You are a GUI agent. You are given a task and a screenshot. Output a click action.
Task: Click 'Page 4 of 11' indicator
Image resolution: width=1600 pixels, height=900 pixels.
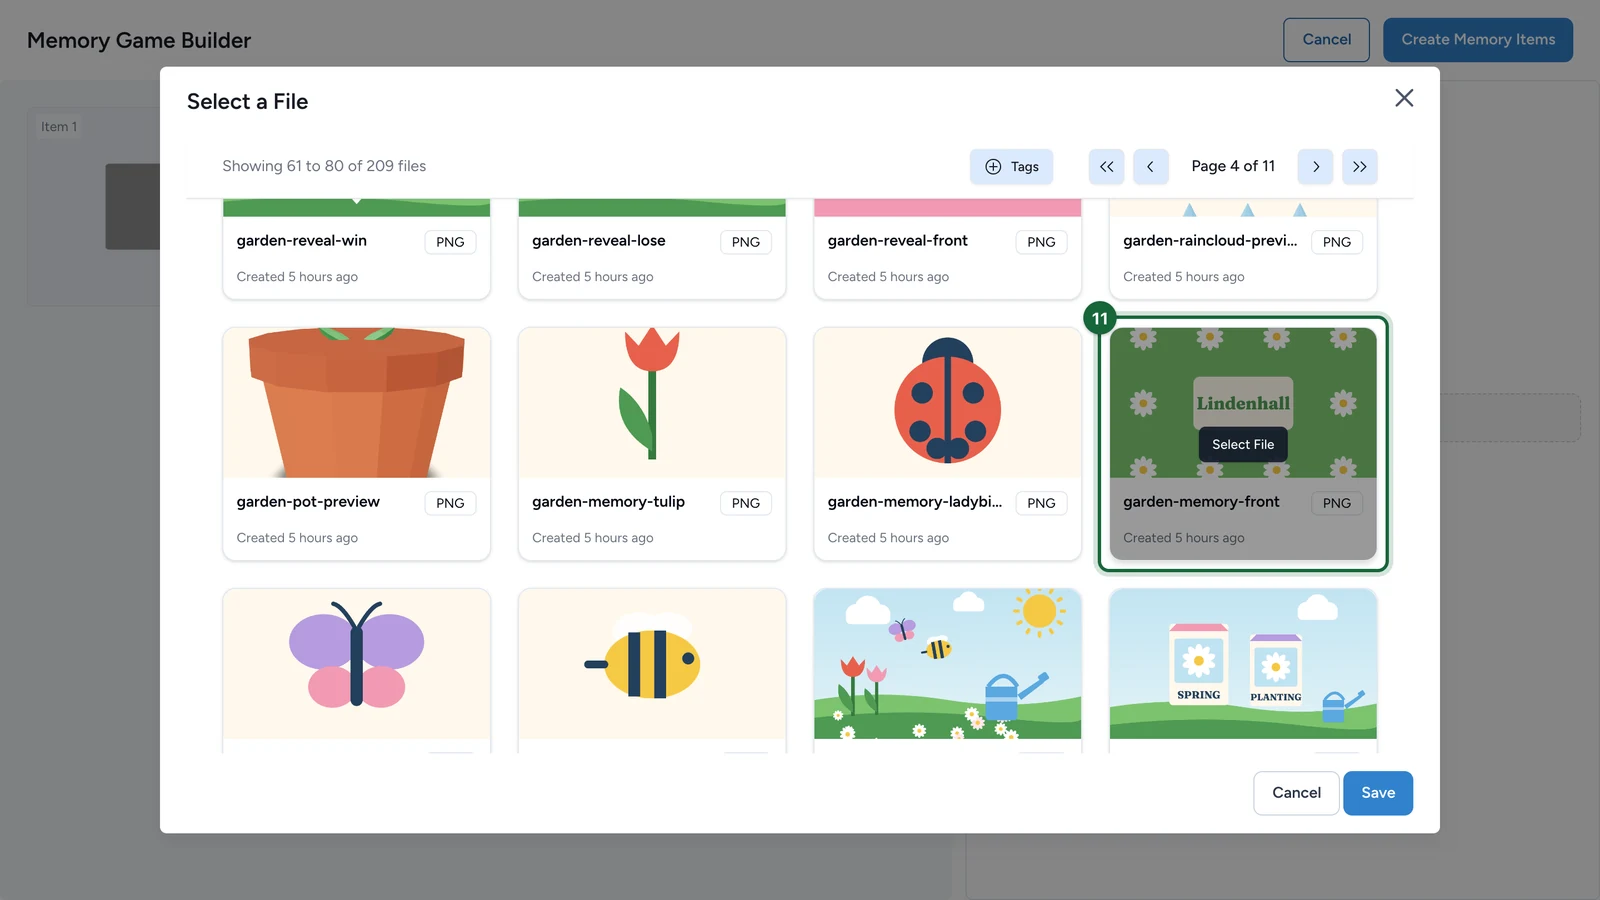coord(1233,166)
